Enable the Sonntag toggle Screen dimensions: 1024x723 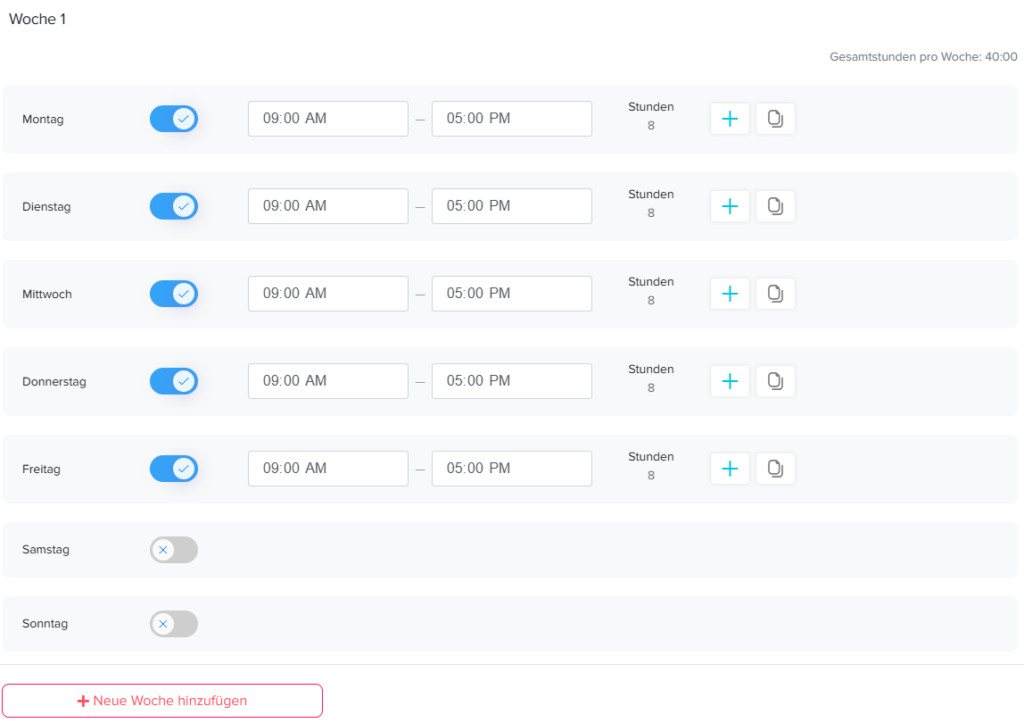click(174, 624)
